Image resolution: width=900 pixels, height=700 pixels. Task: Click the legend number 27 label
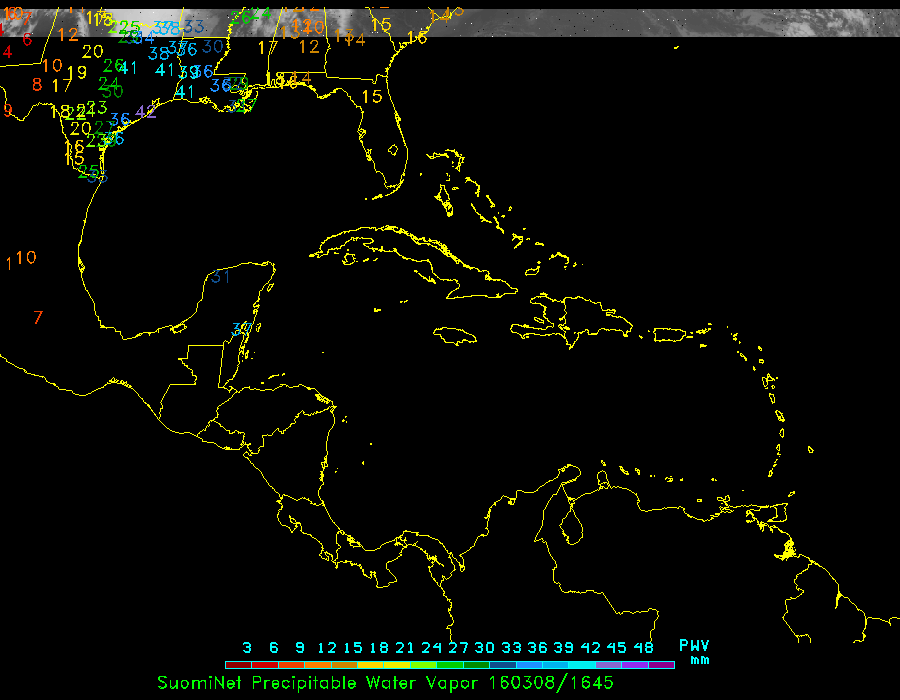point(459,648)
